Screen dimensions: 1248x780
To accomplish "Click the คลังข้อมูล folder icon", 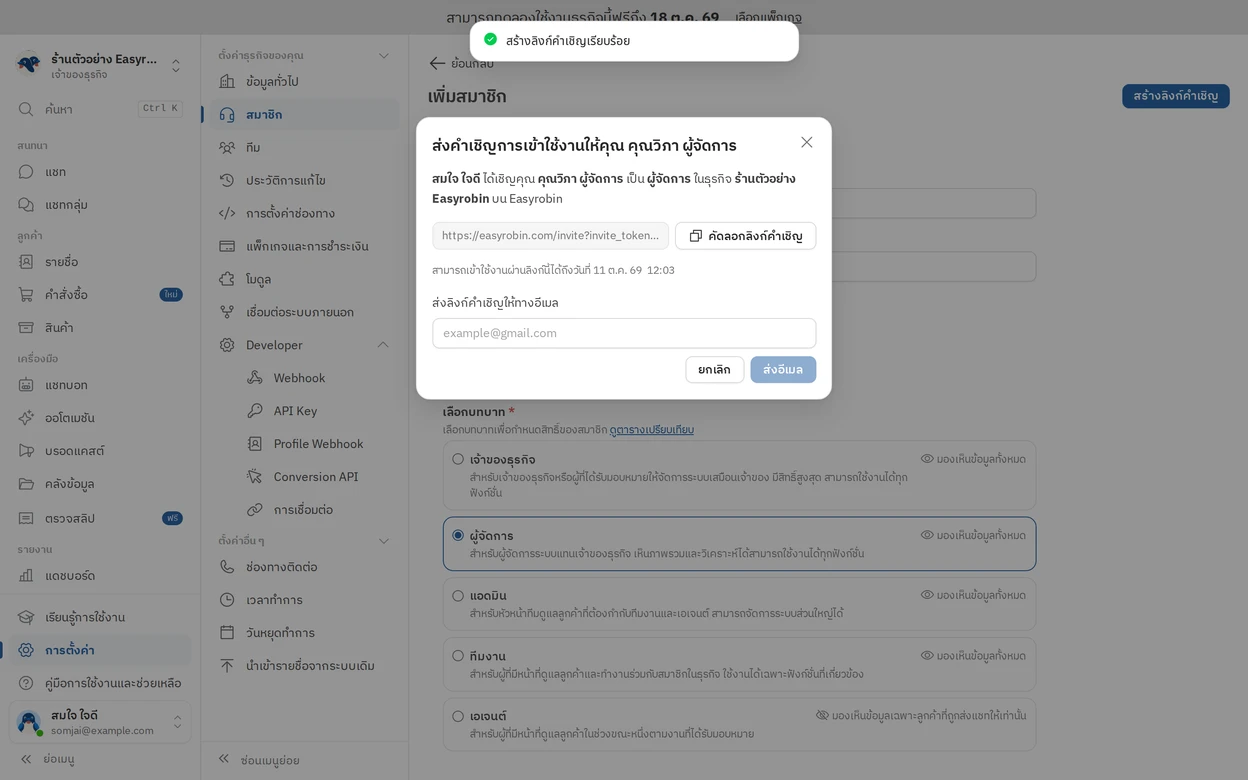I will [26, 484].
